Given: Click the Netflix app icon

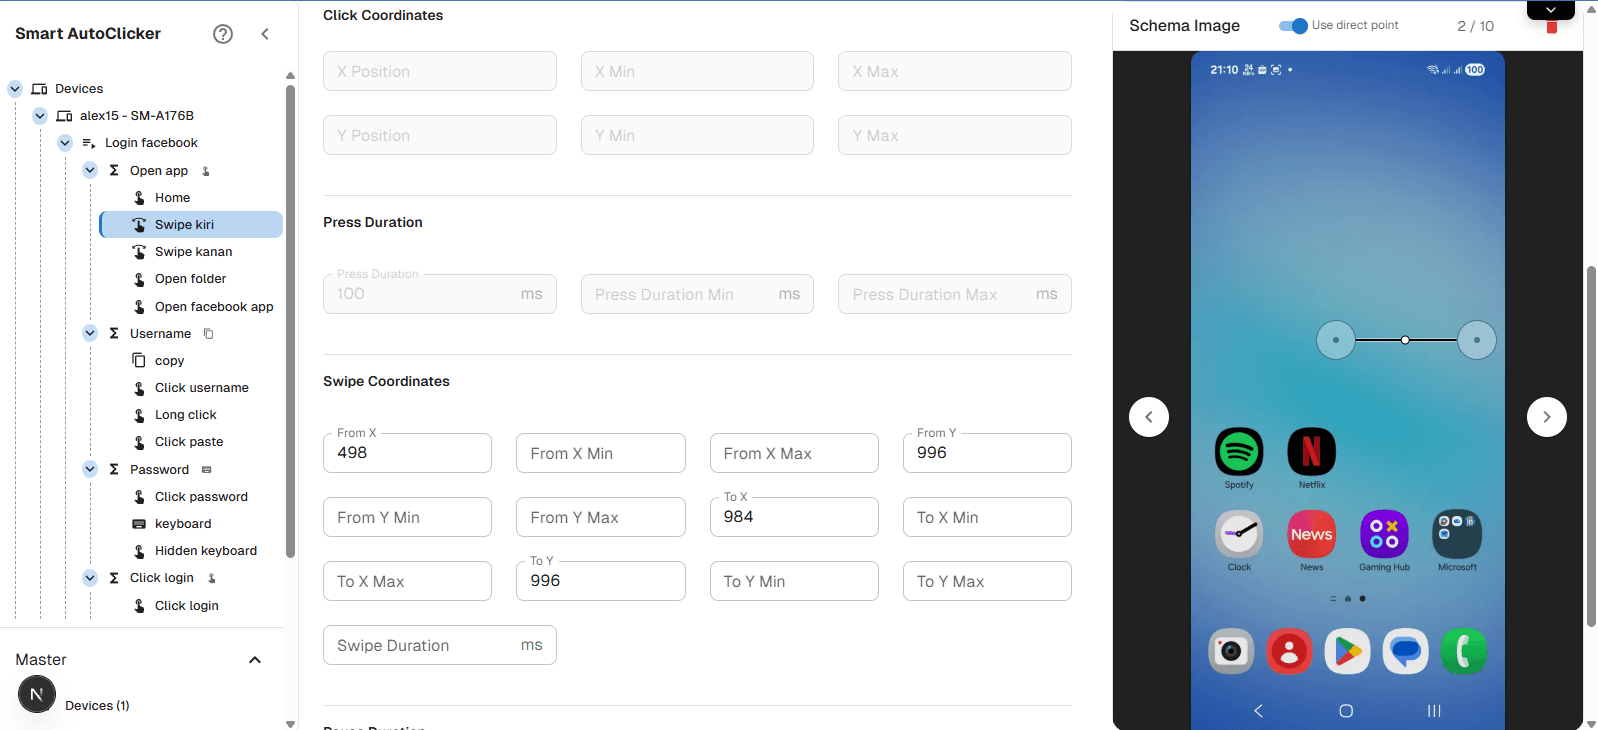Looking at the screenshot, I should (1311, 452).
